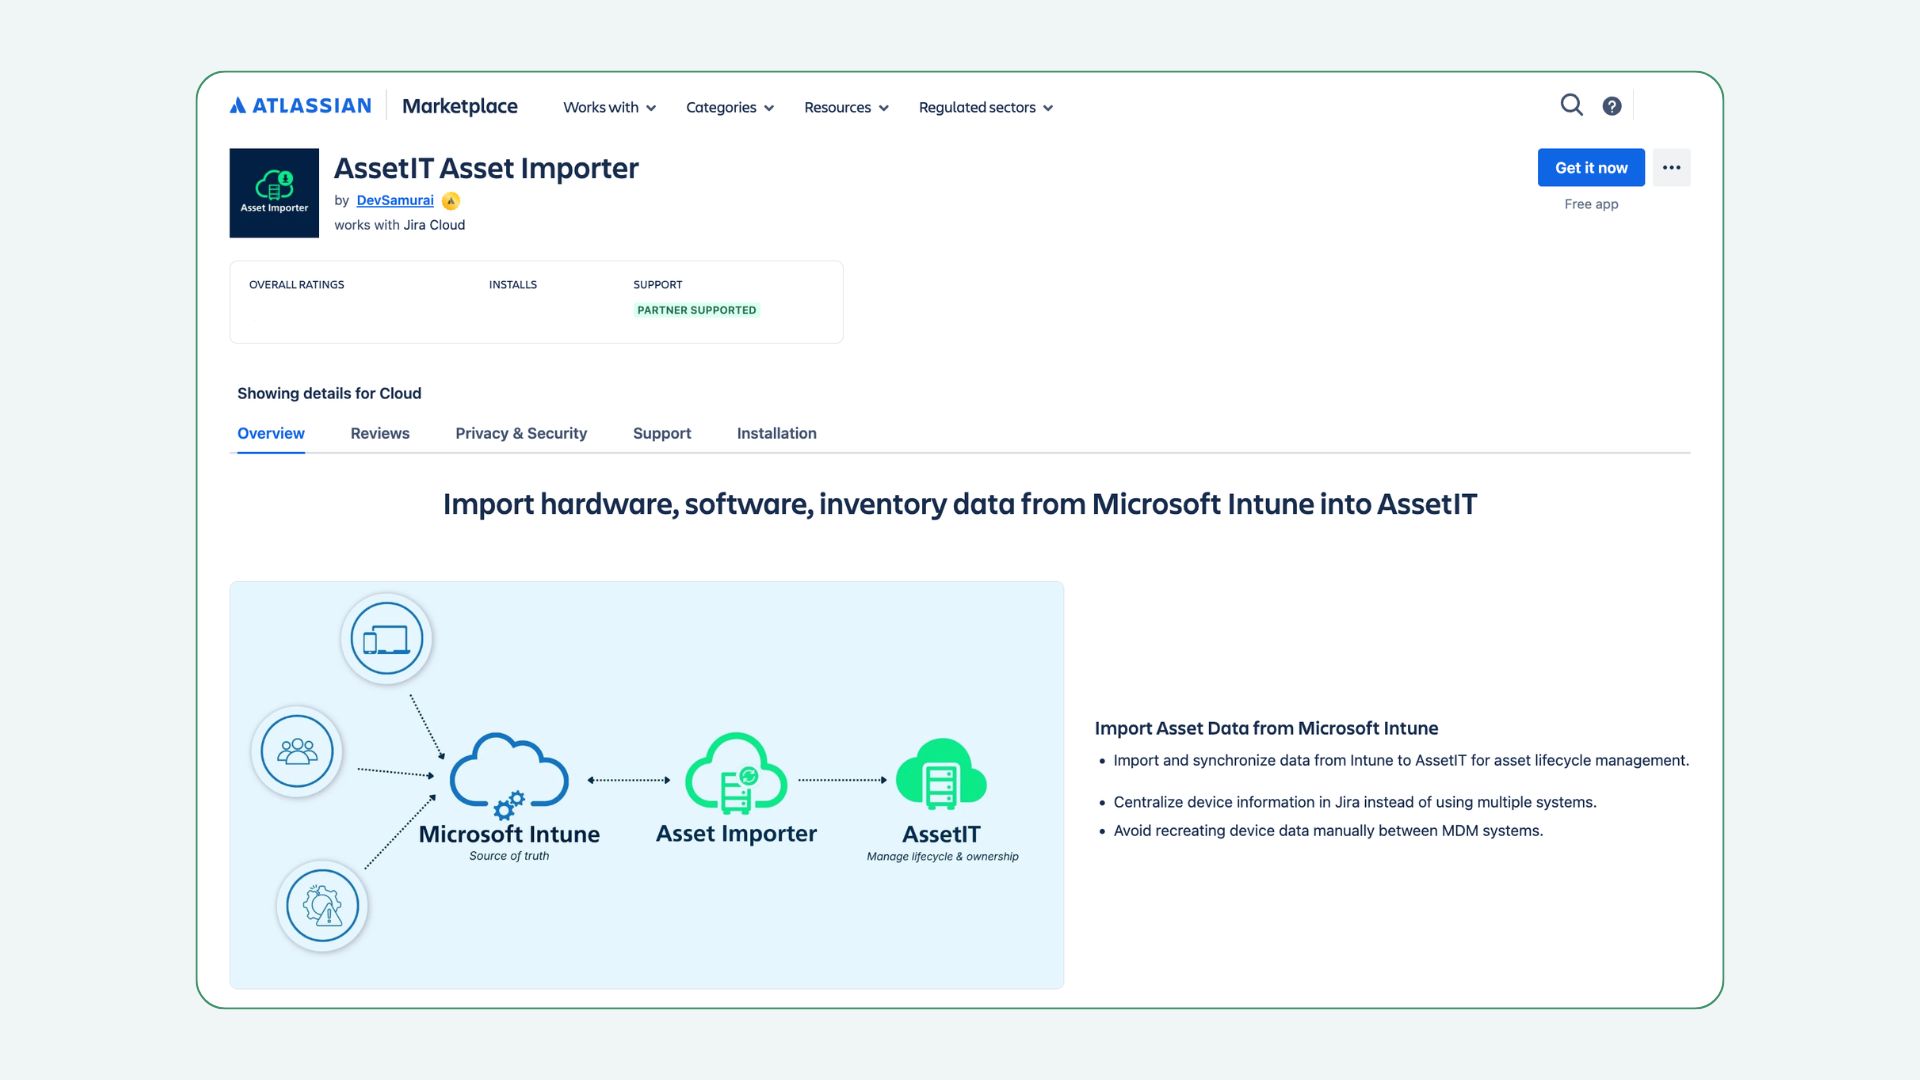Click the Get it now button
Viewport: 1920px width, 1080px height.
(1591, 168)
